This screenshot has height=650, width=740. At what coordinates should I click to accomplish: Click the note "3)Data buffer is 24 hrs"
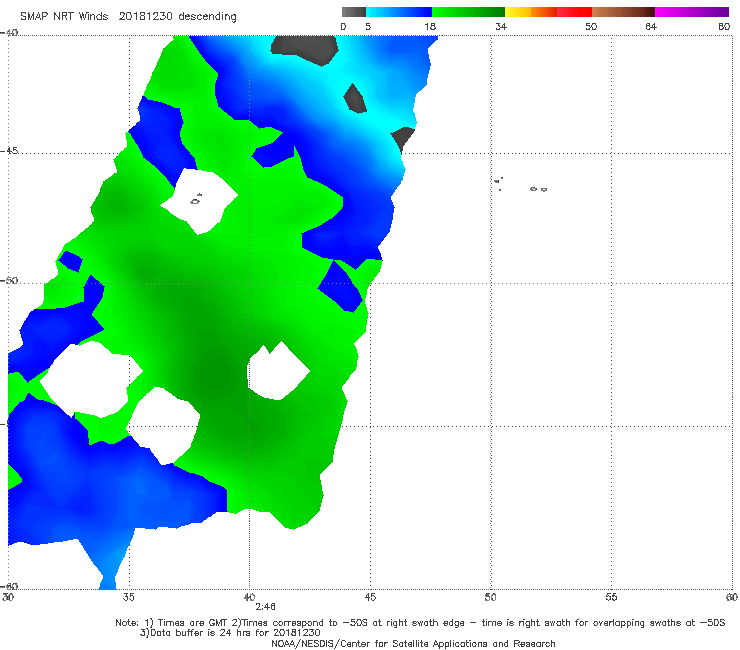pos(230,633)
